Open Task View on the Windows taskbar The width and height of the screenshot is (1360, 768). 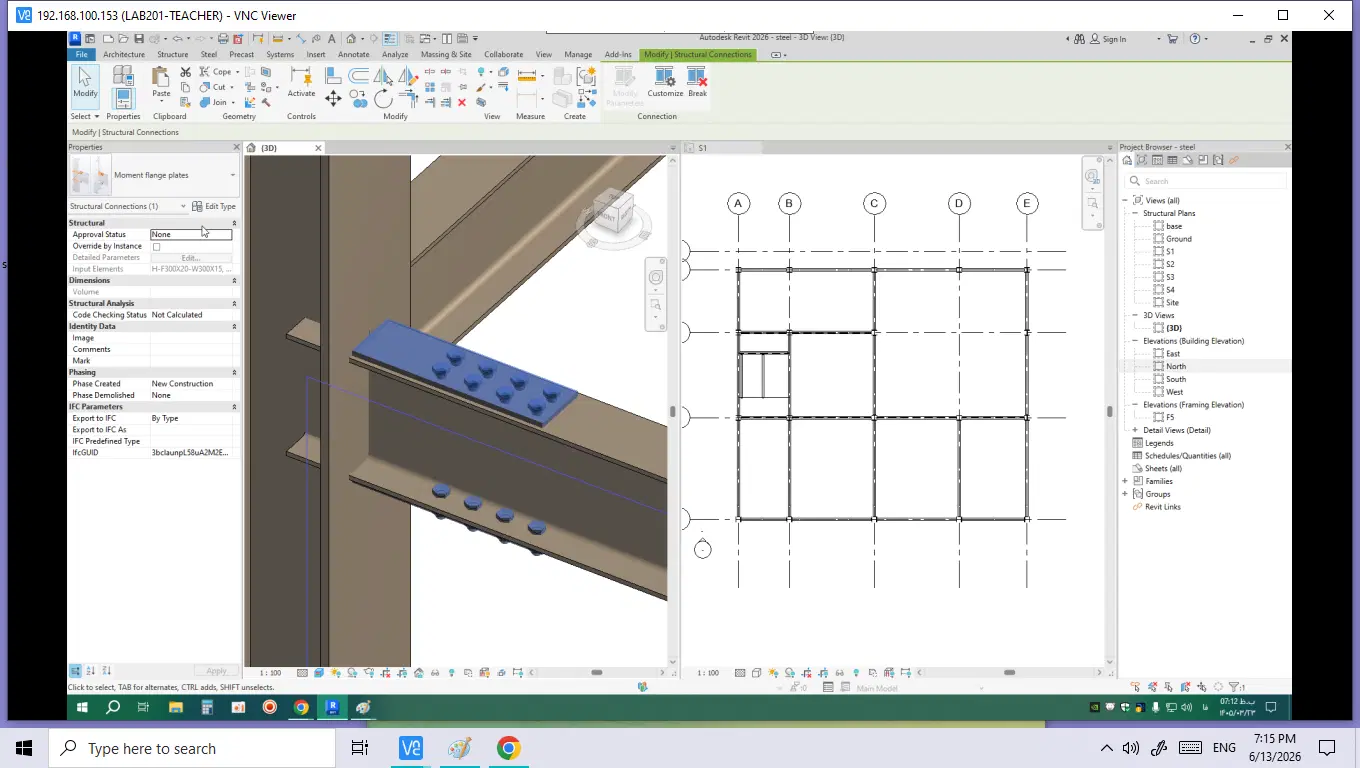point(360,748)
